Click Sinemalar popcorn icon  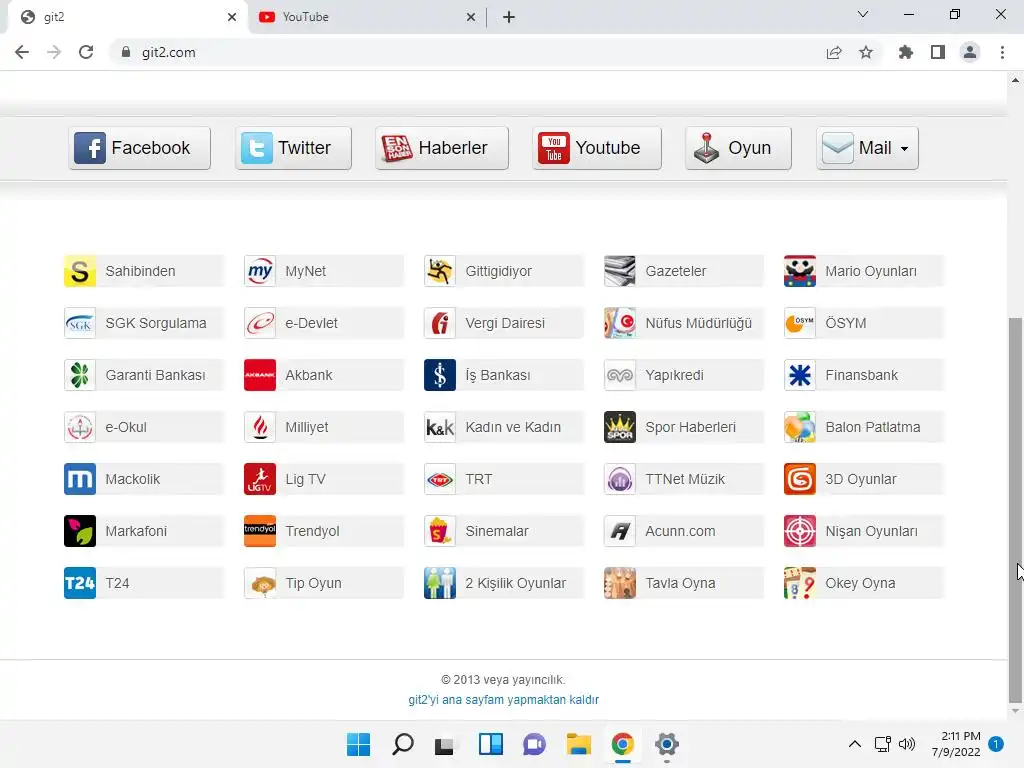[x=440, y=531]
